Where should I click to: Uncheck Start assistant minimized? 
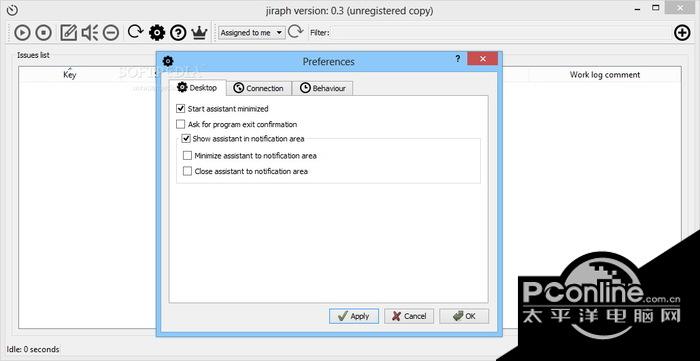click(x=180, y=108)
